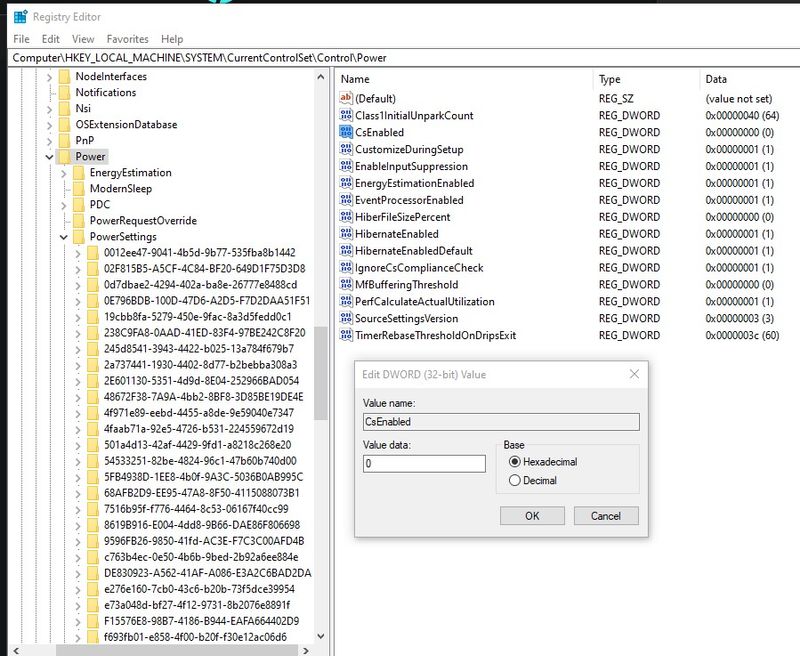Click the Registry Editor app icon
Viewport: 800px width, 656px height.
point(20,17)
